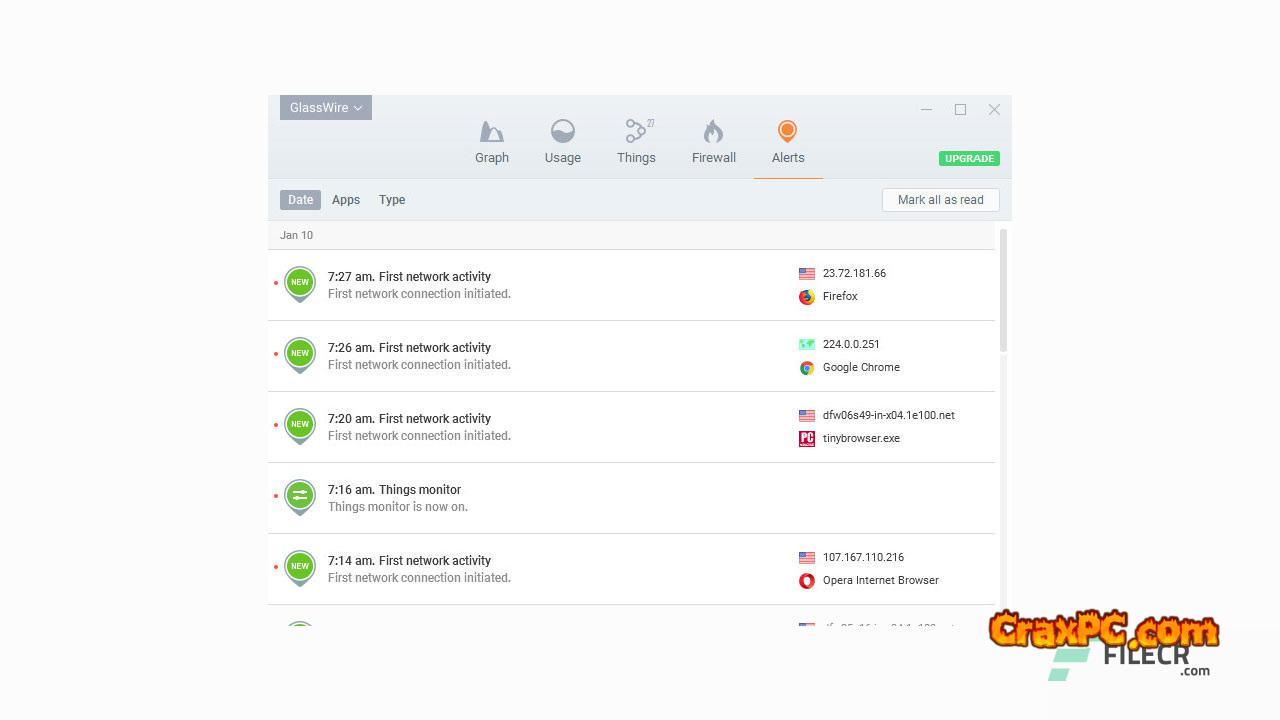This screenshot has height=720, width=1280.
Task: Click the US flag beside 23.72.181.66
Action: 807,274
